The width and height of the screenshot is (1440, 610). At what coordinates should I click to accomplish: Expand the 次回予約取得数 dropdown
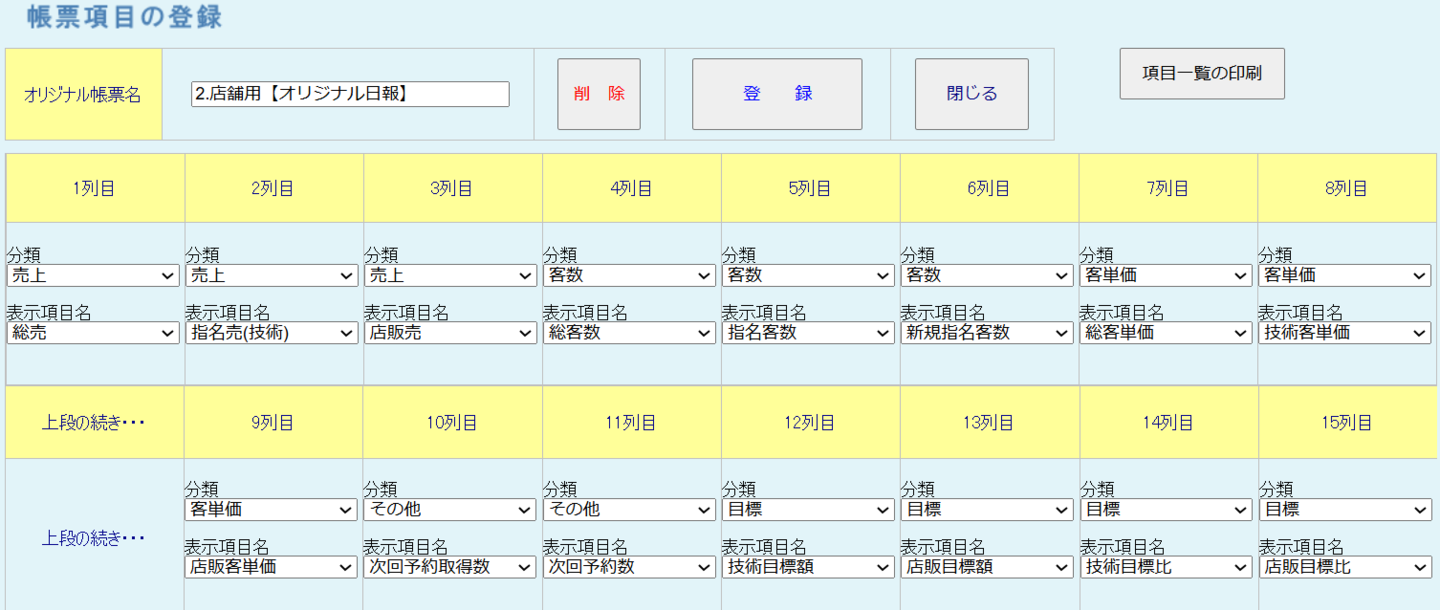[450, 567]
